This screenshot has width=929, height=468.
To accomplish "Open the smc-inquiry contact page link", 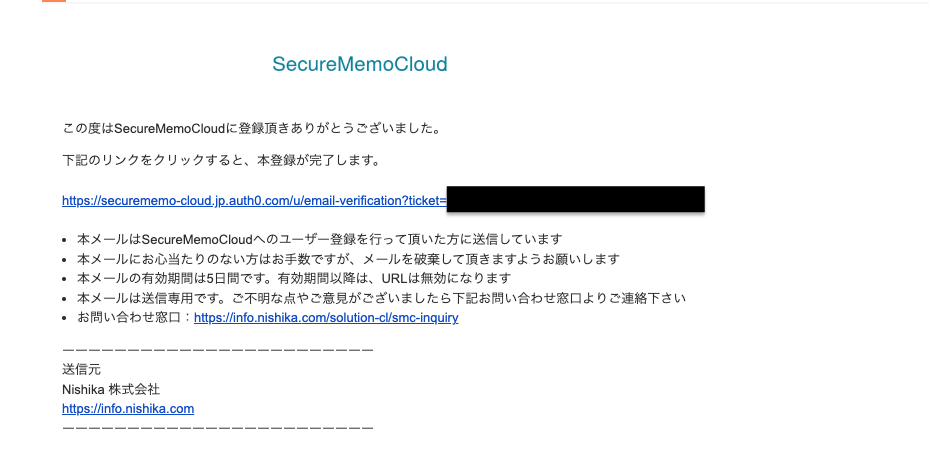I will 326,318.
